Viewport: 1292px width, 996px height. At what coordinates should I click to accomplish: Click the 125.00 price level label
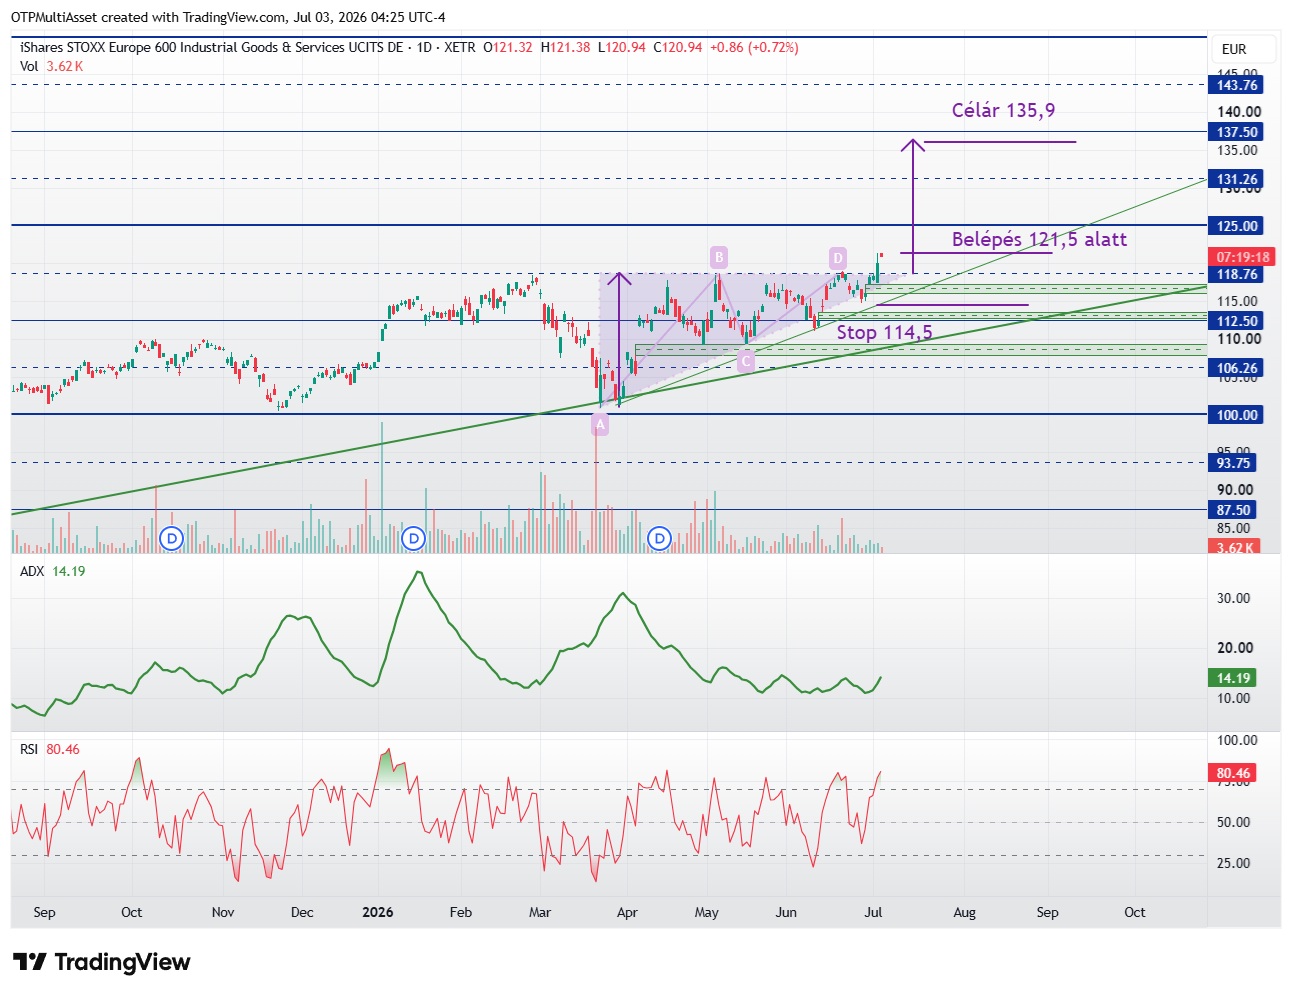(1237, 226)
